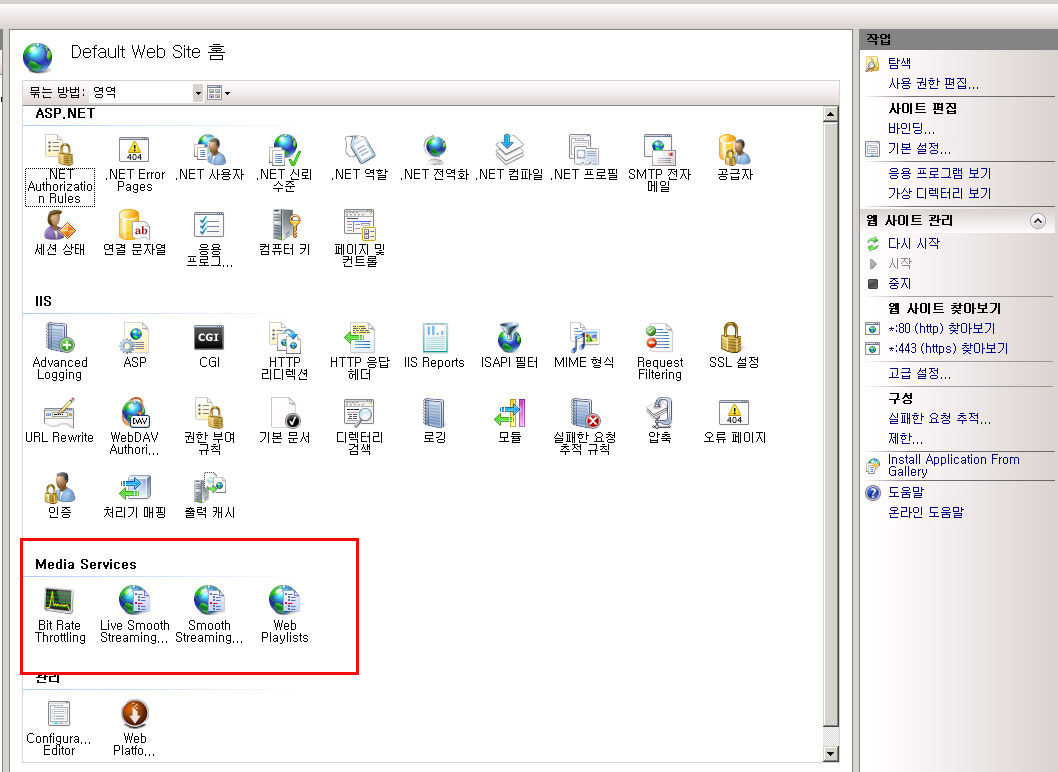
Task: Click the 탐색 action link
Action: pos(899,63)
